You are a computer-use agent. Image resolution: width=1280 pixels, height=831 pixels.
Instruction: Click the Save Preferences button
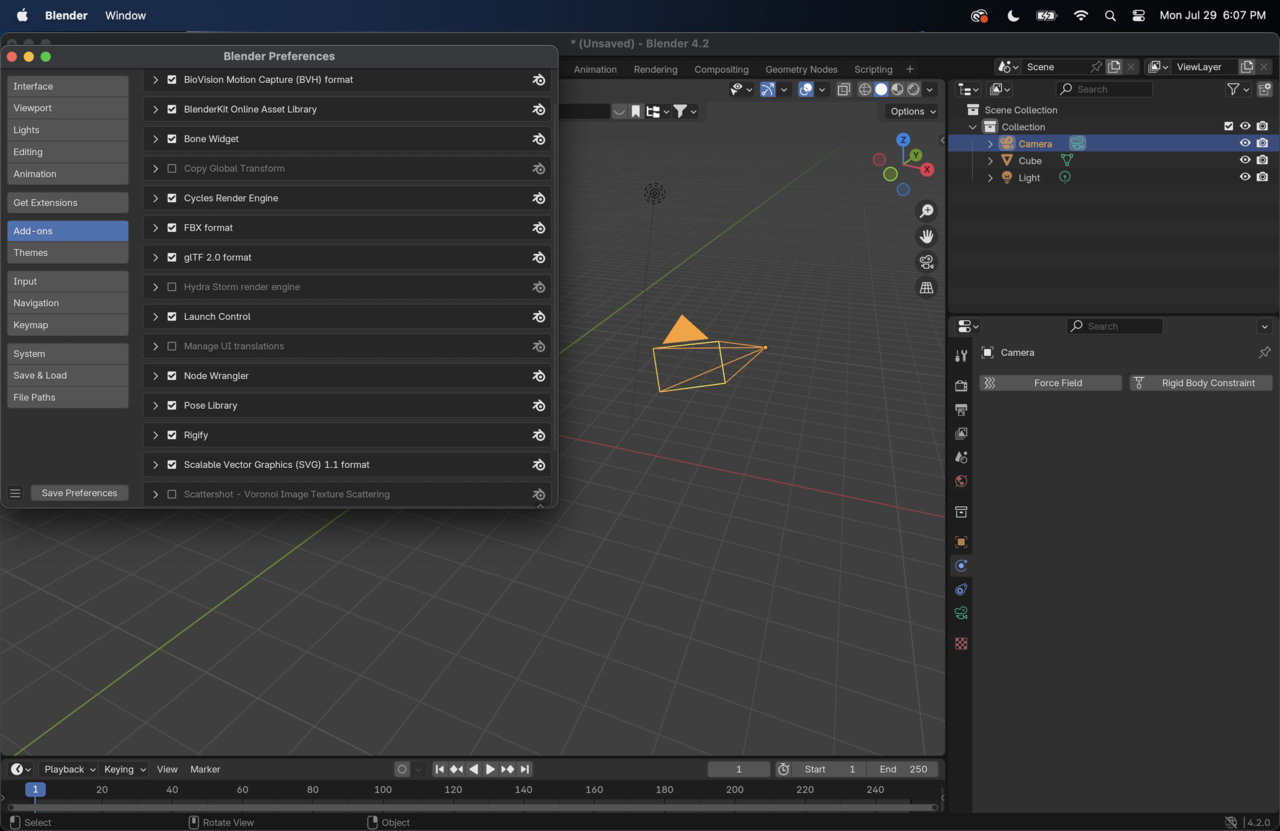click(79, 493)
